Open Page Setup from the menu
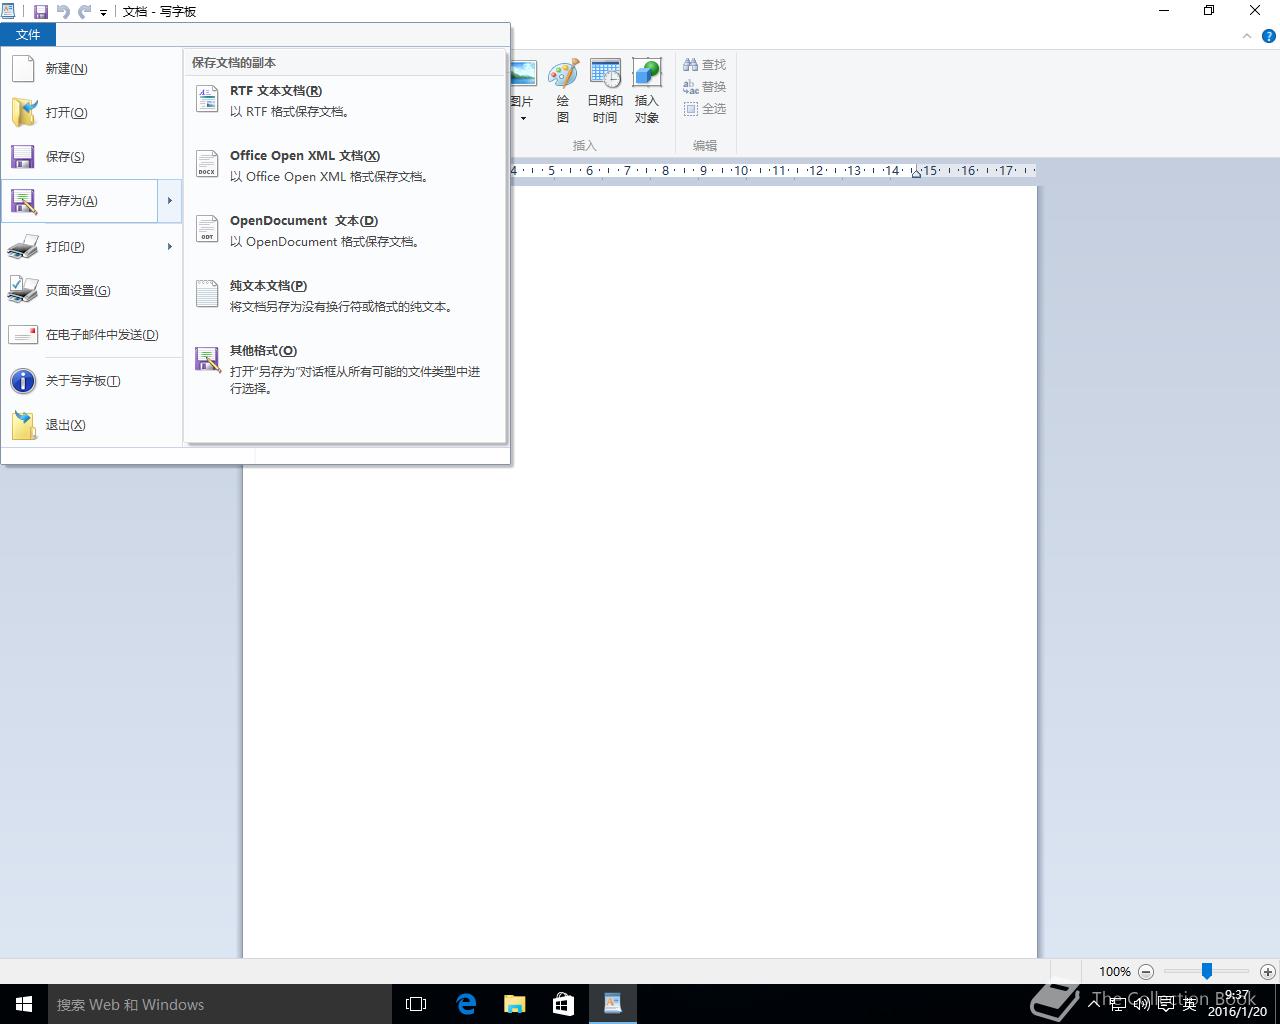This screenshot has height=1024, width=1280. [92, 291]
